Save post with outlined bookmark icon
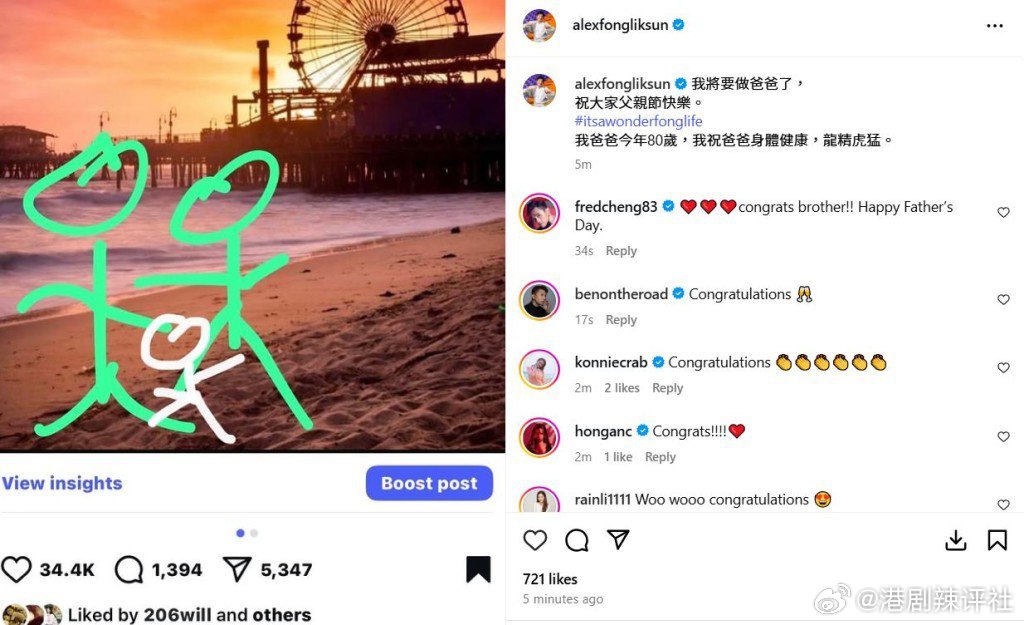This screenshot has height=625, width=1024. (x=997, y=540)
